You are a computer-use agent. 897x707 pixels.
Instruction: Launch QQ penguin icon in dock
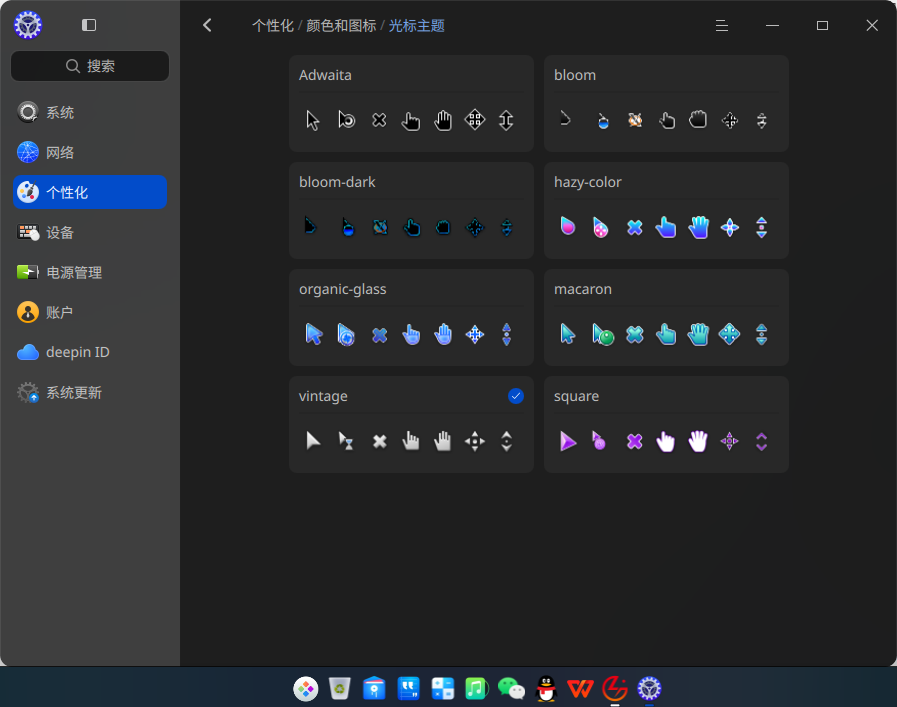coord(546,689)
